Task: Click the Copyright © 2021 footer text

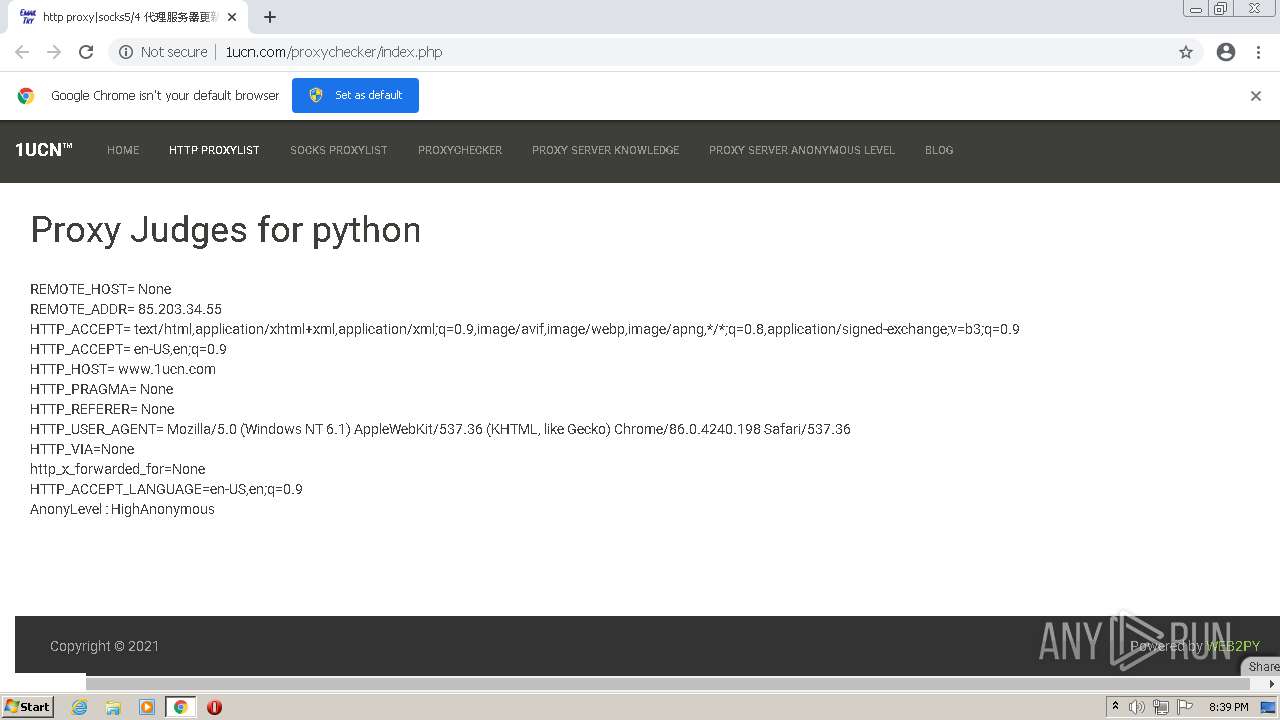Action: click(104, 646)
